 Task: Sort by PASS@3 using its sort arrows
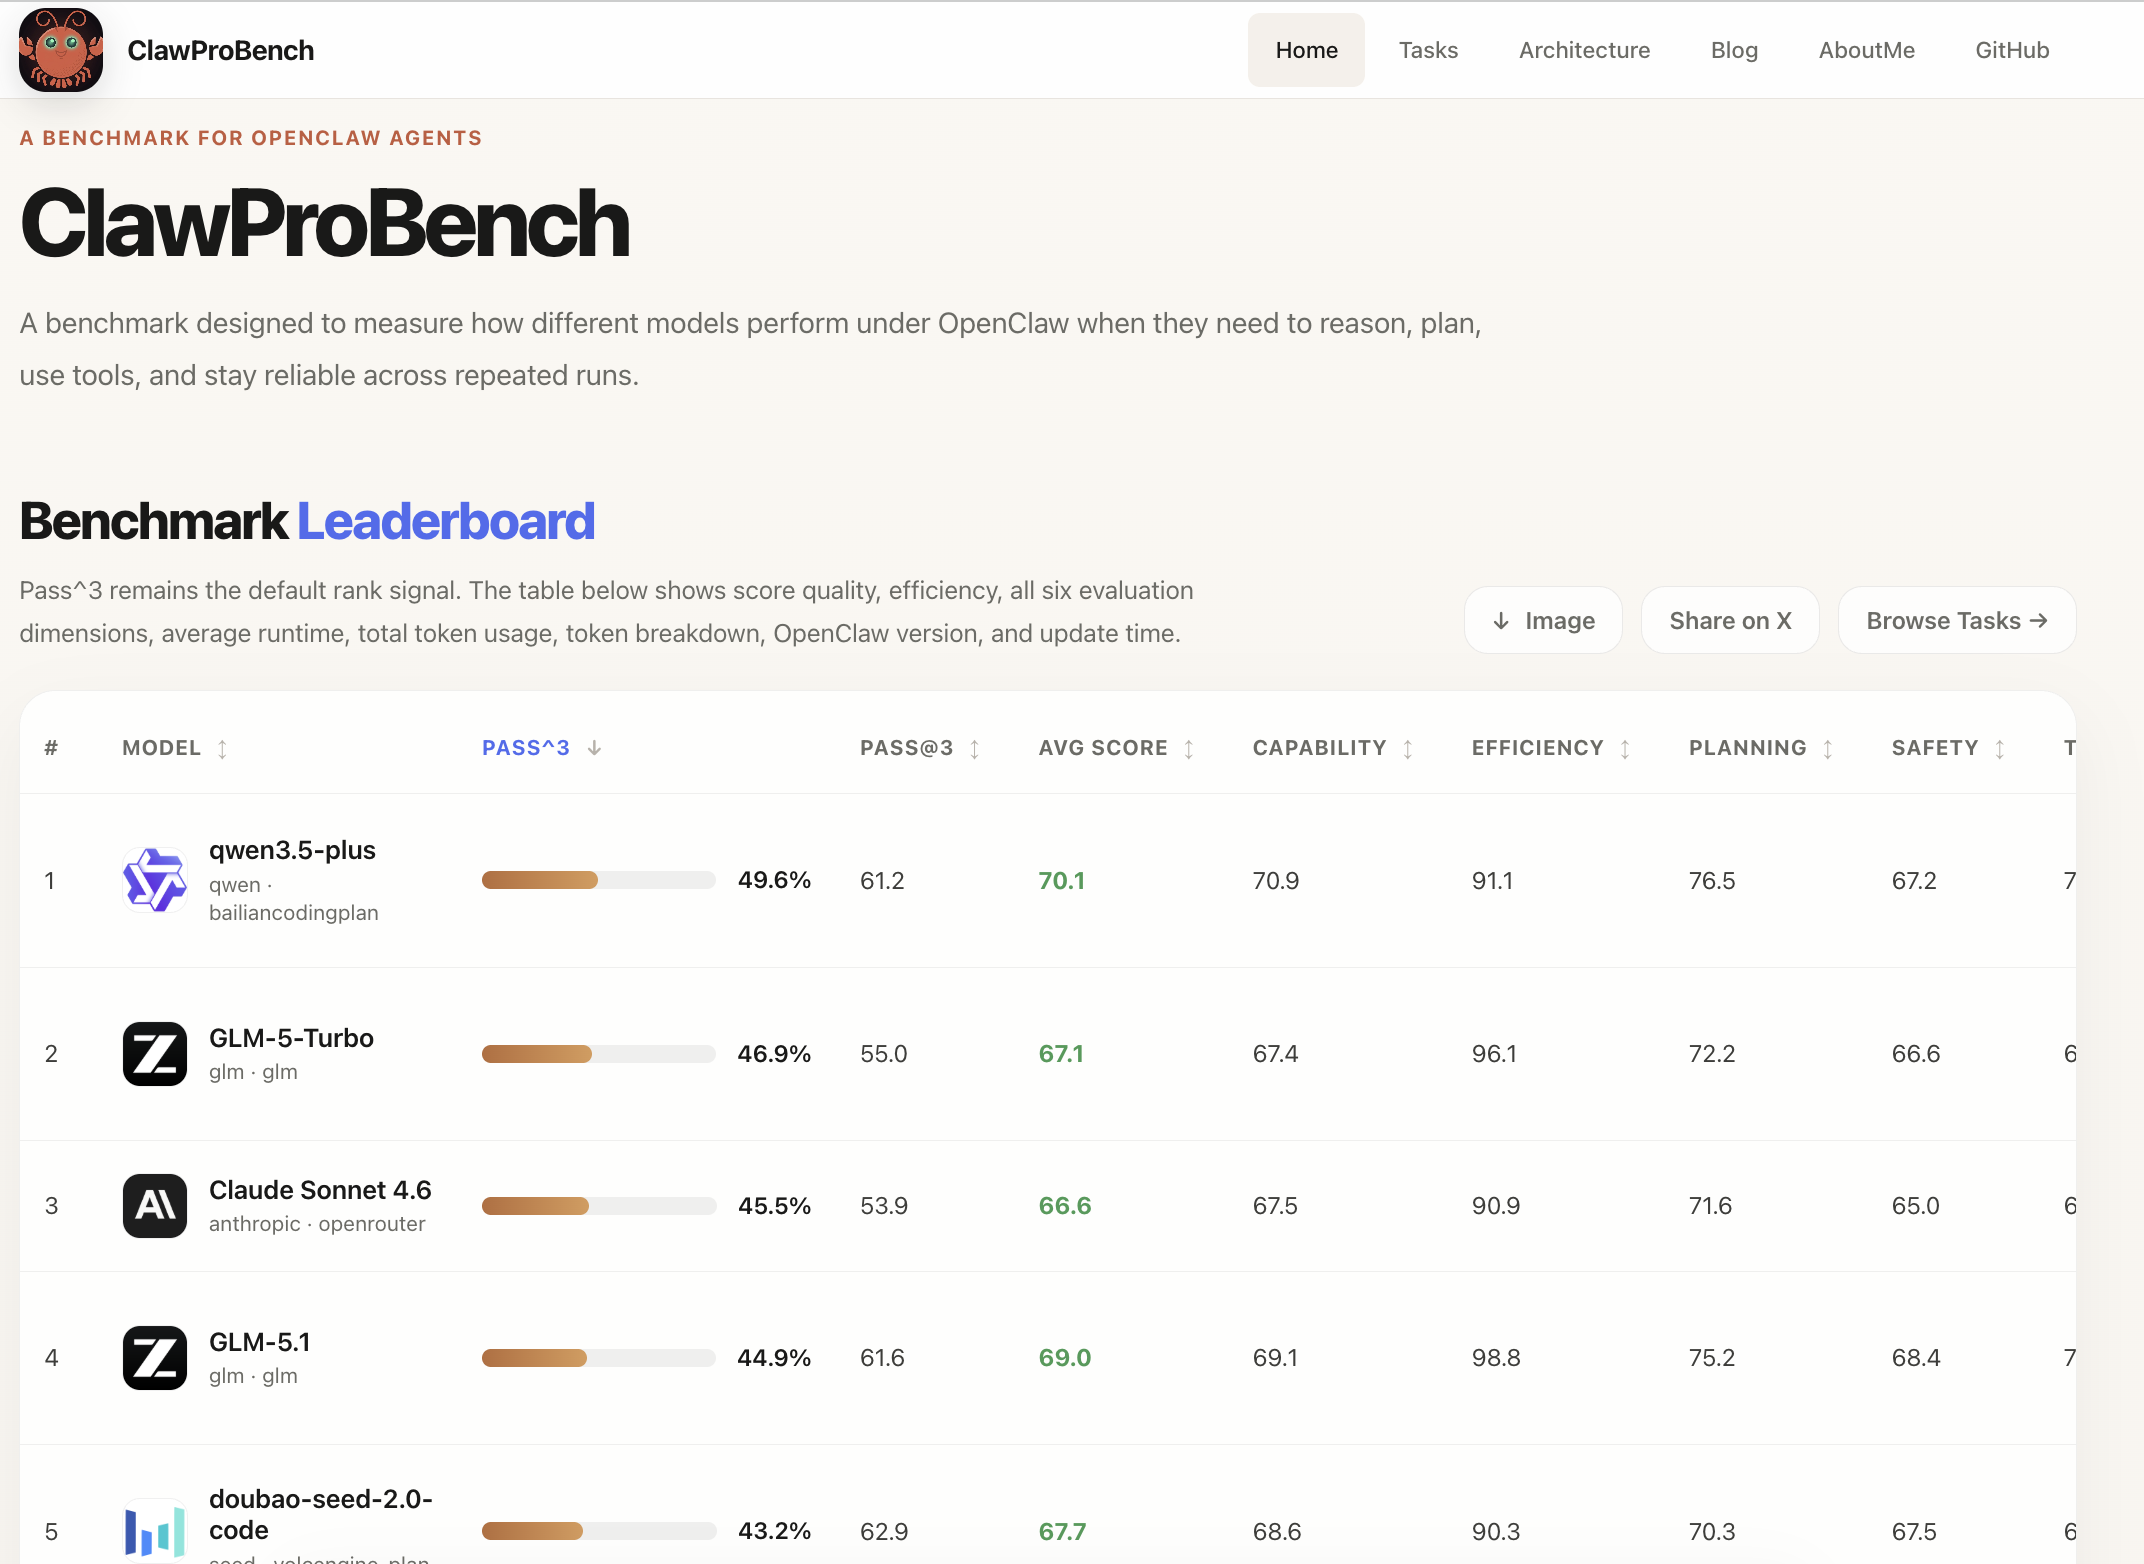tap(975, 749)
